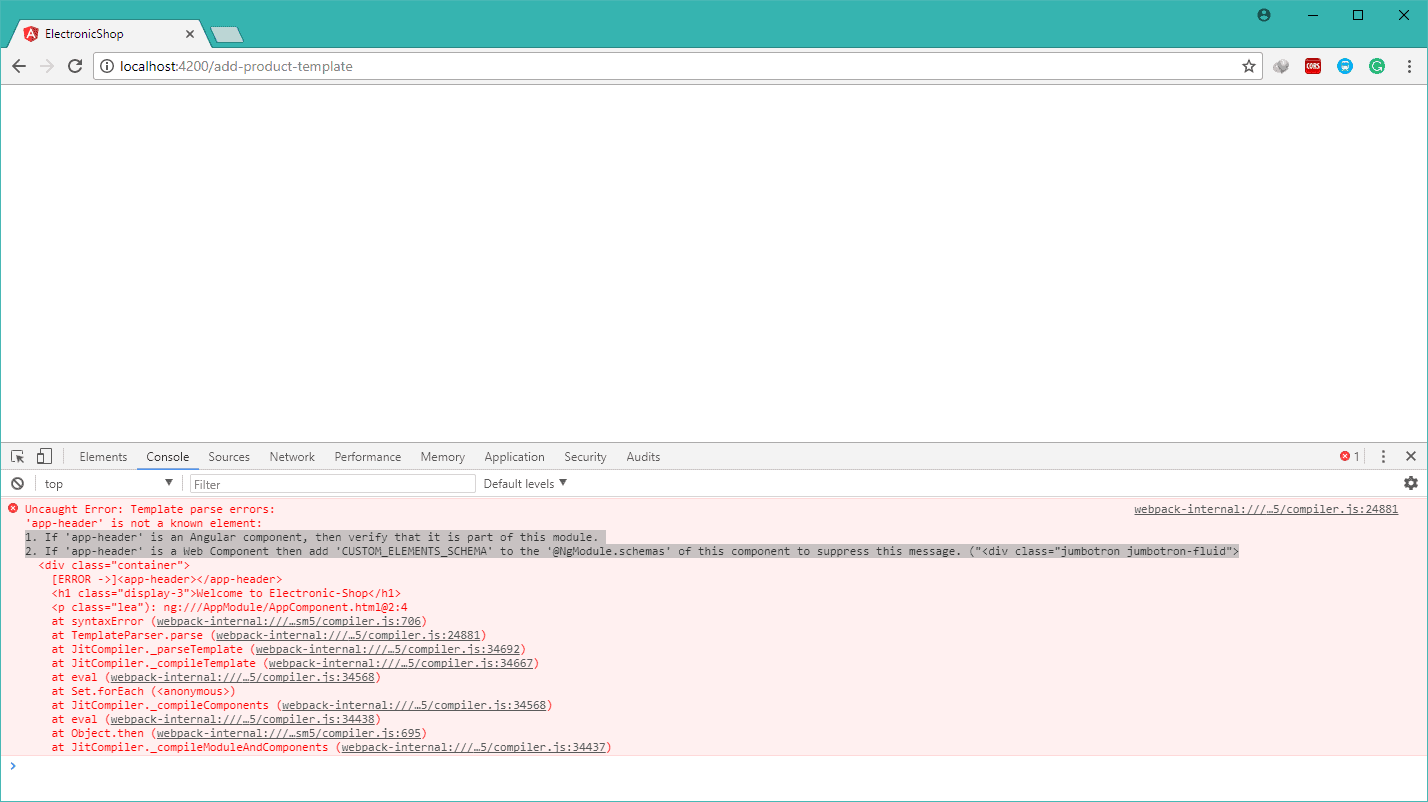Clear the console with the ban icon
1428x802 pixels.
17,484
